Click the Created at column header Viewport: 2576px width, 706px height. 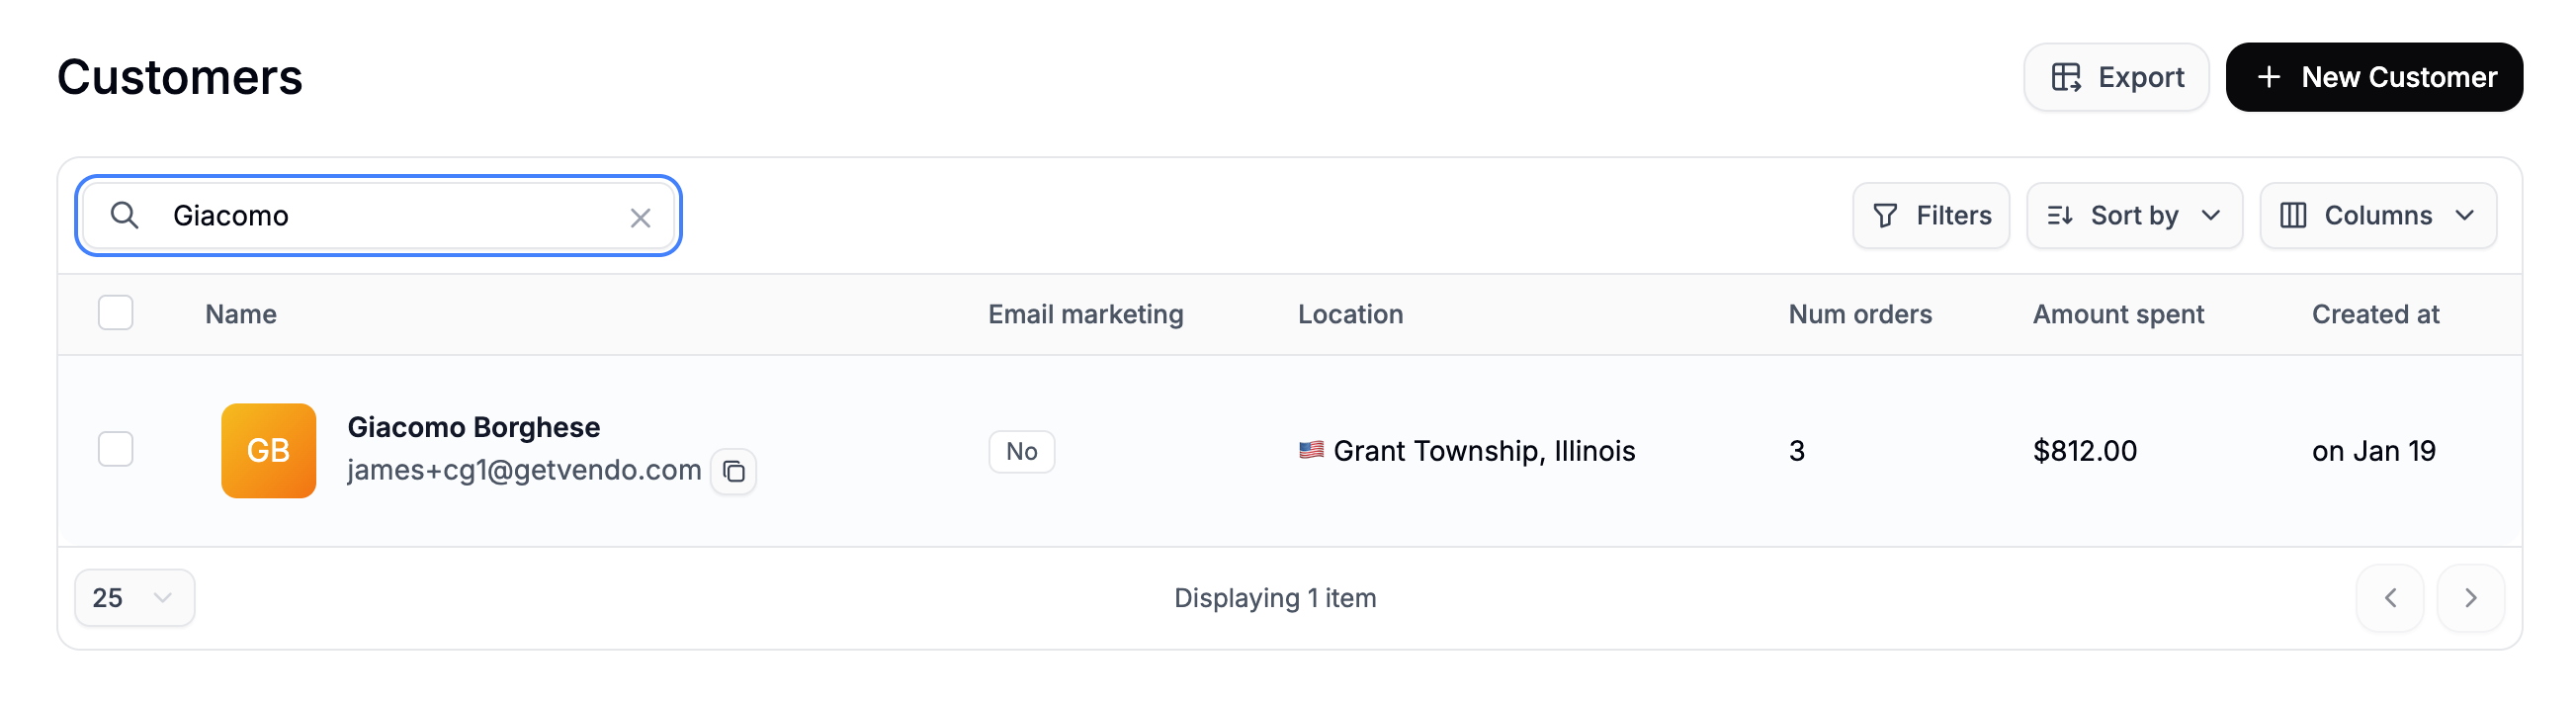tap(2375, 314)
